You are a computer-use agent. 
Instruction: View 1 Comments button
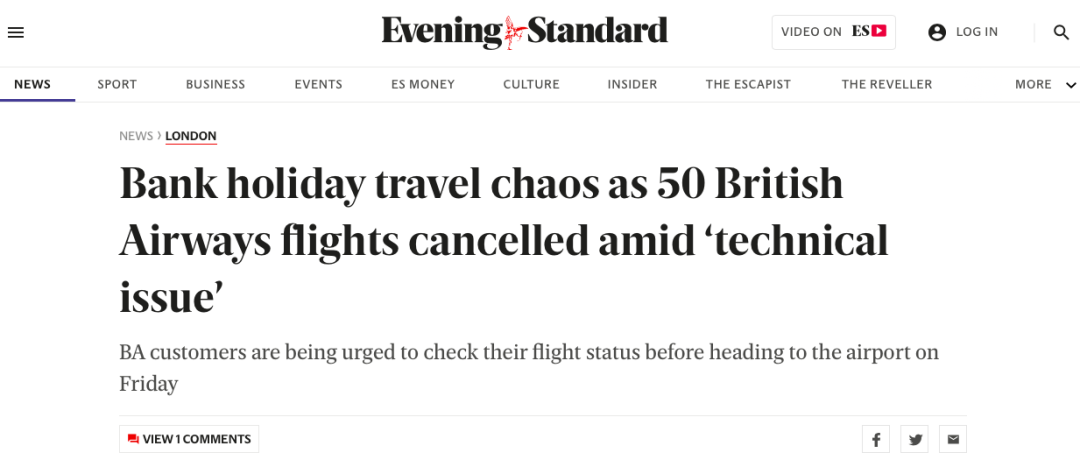189,439
